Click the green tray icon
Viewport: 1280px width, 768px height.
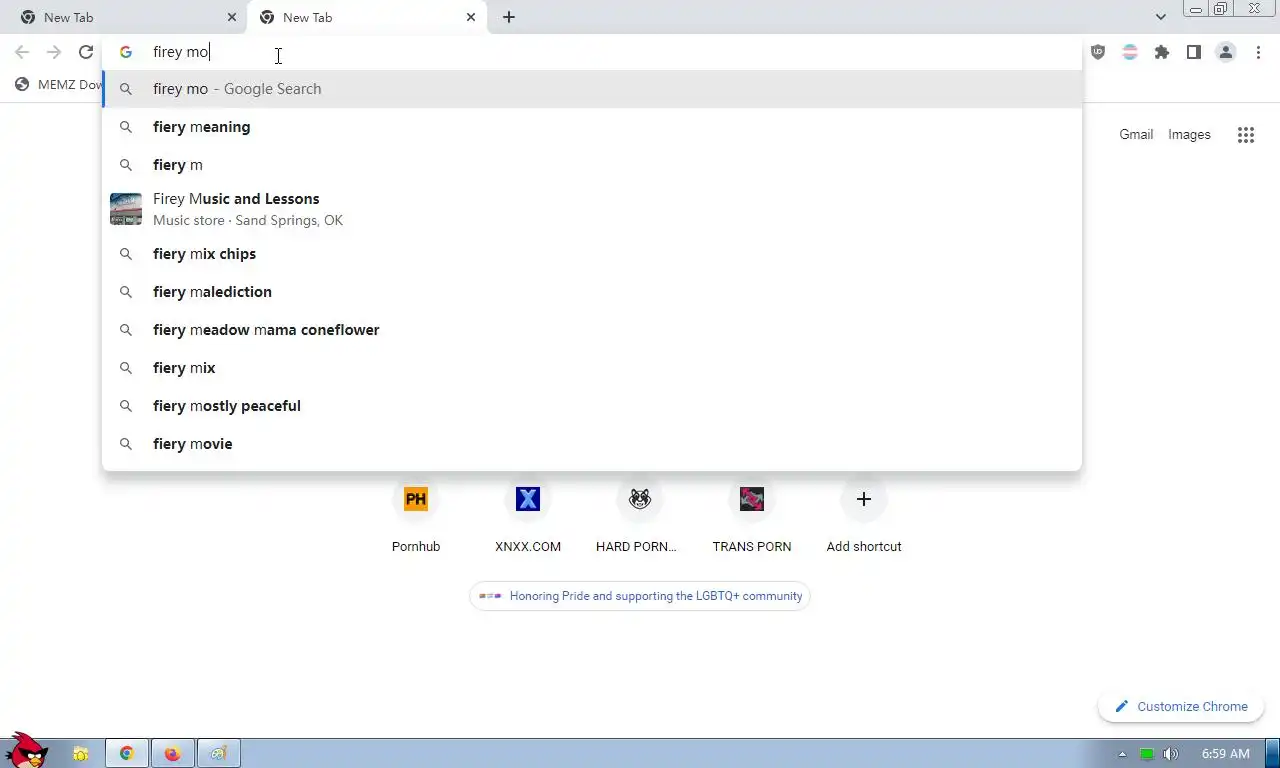(1147, 754)
